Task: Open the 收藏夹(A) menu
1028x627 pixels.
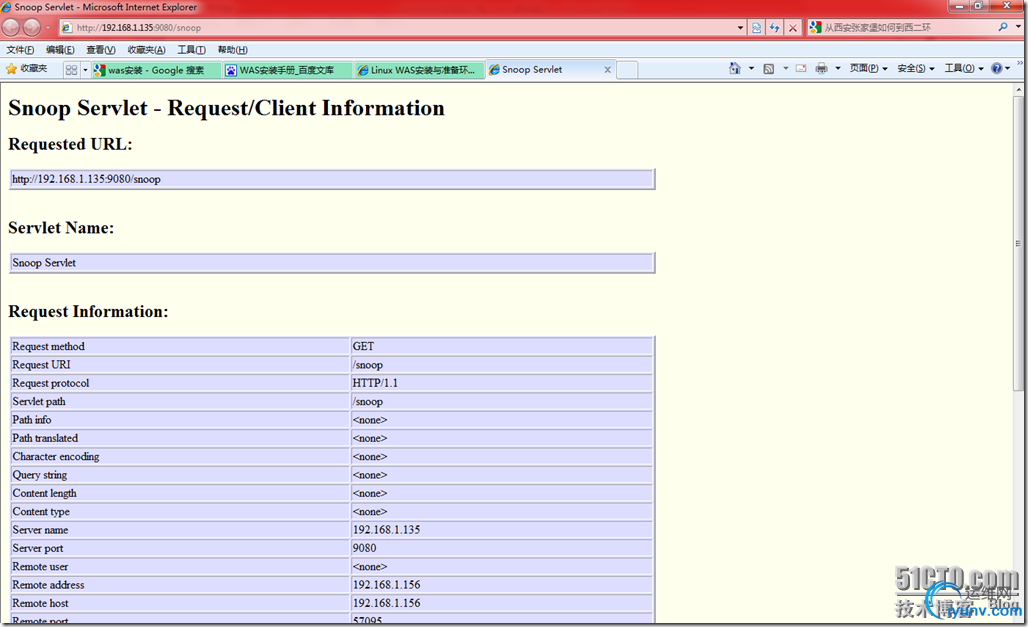Action: 146,50
